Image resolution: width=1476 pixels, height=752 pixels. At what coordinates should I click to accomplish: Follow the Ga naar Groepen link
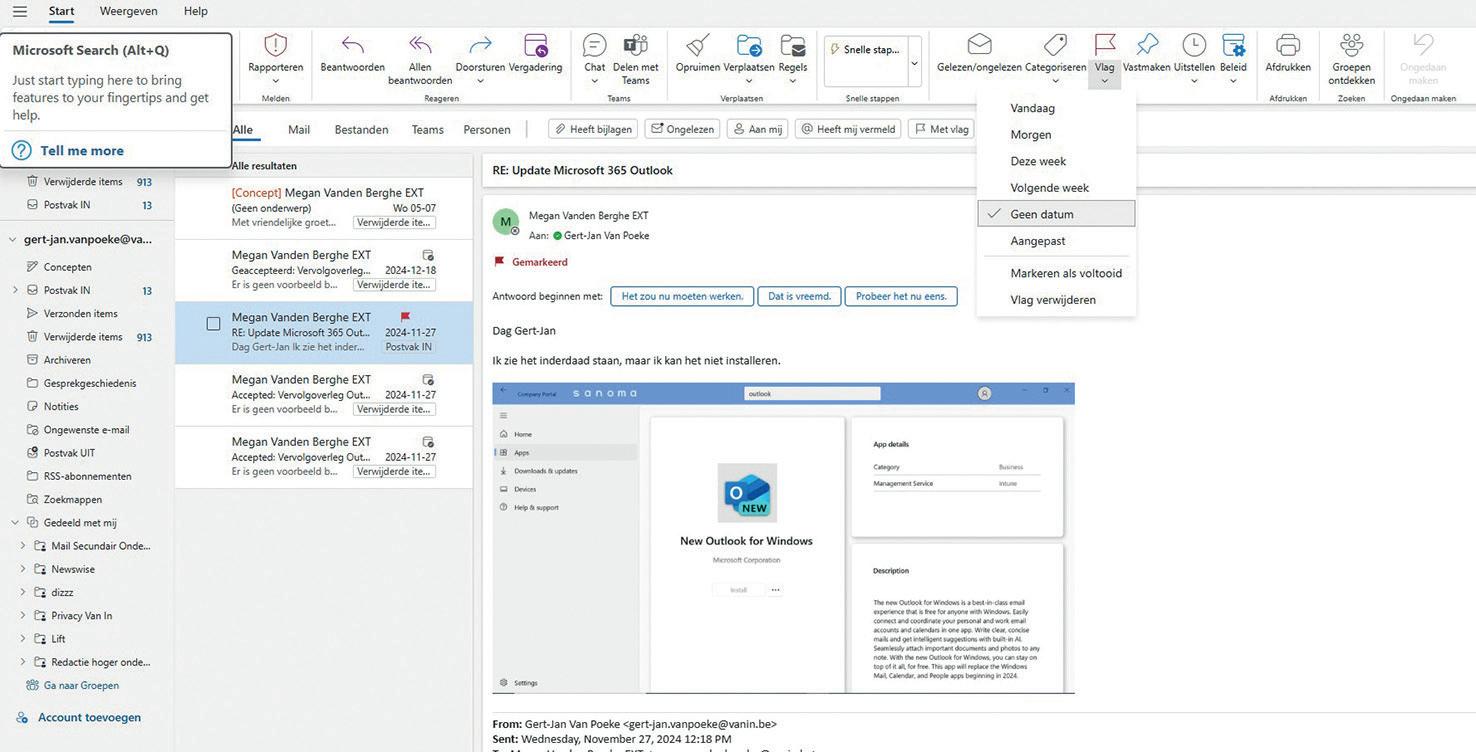point(81,686)
